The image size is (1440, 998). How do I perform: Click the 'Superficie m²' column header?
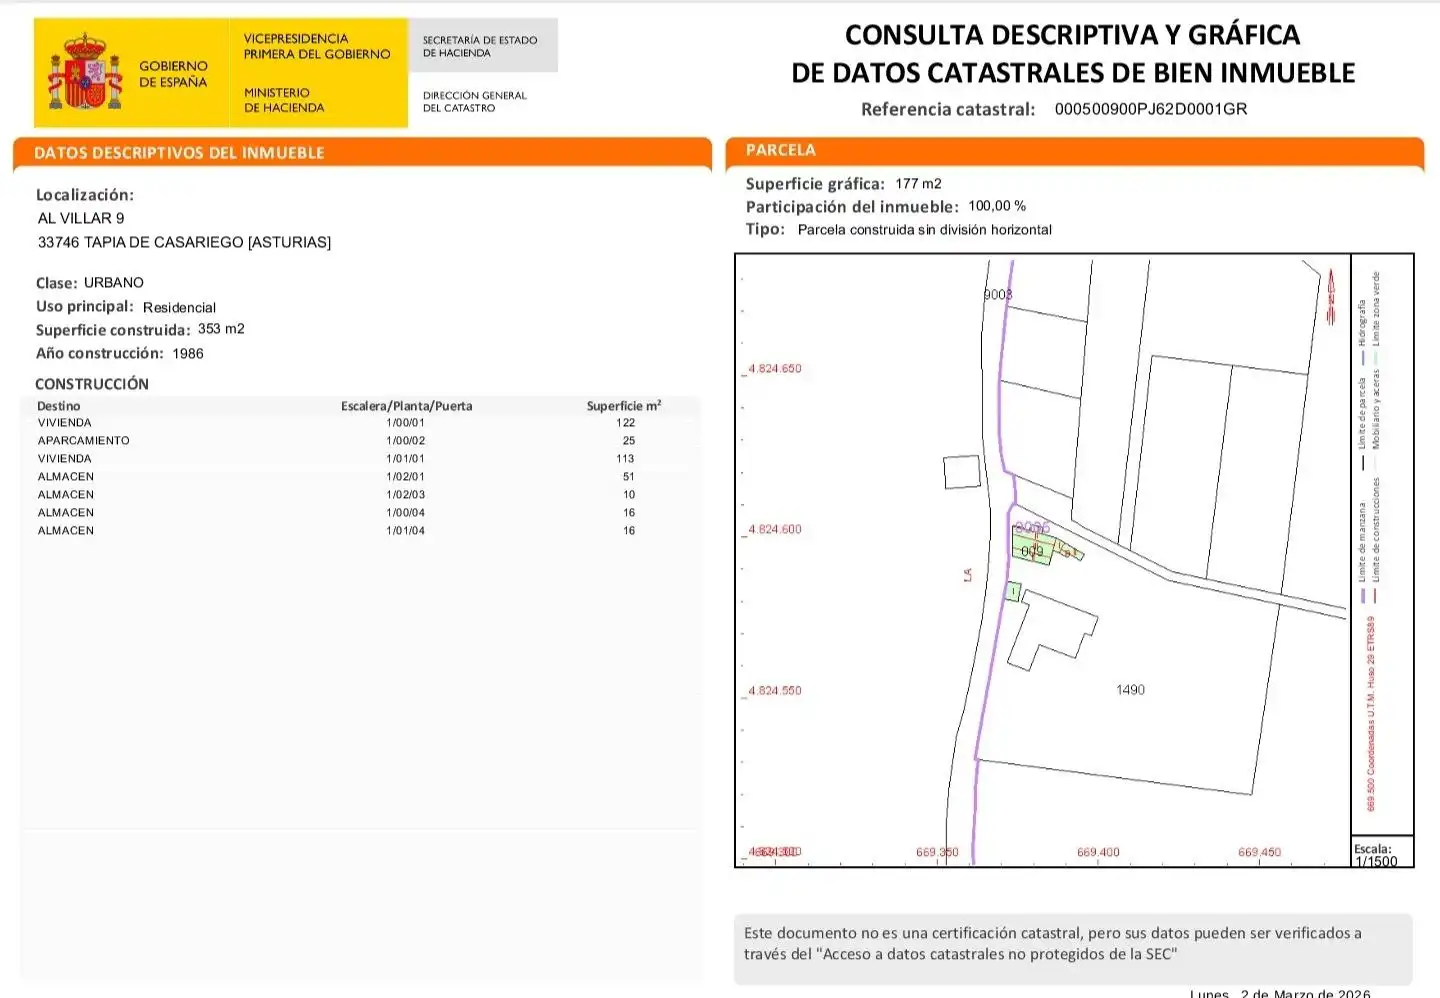coord(624,406)
